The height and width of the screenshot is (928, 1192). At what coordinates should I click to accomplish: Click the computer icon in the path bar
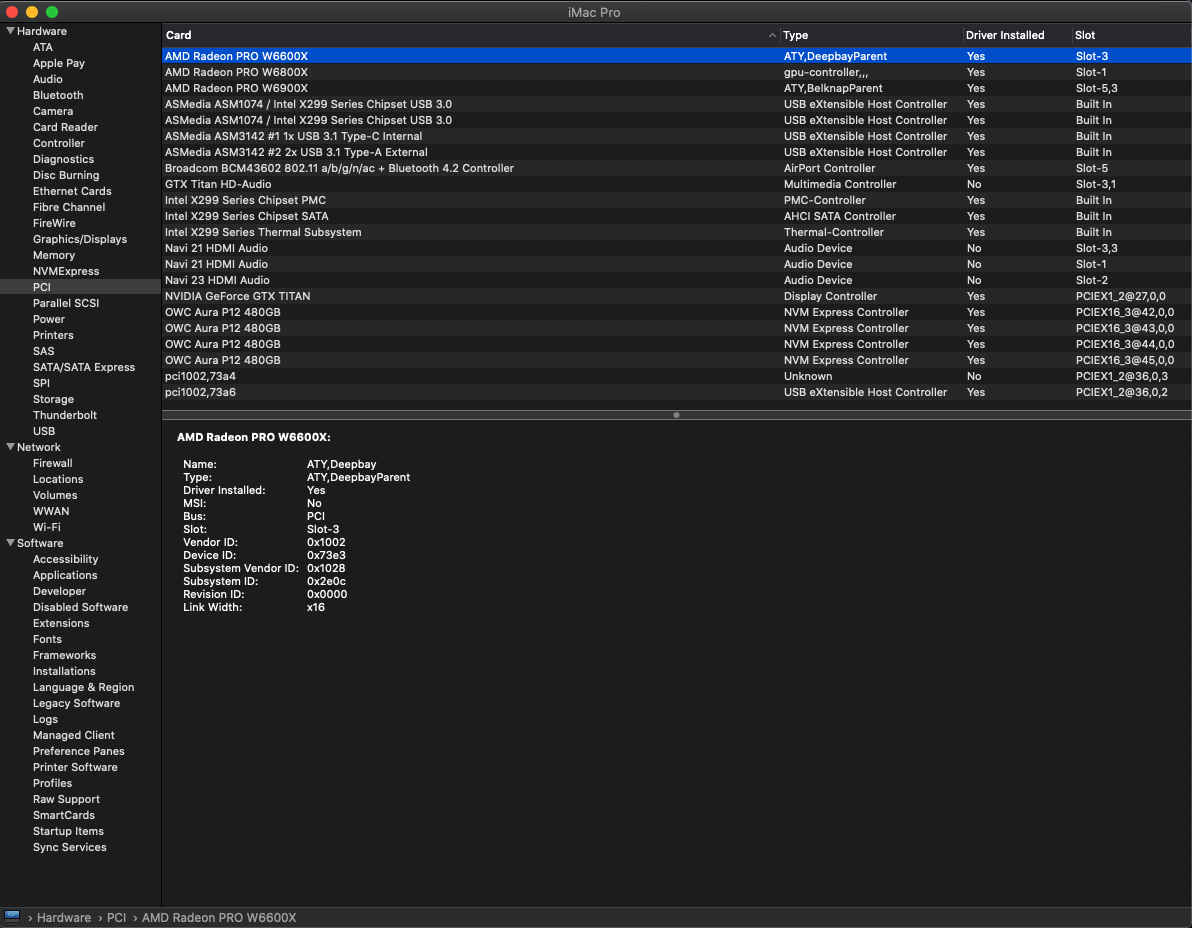click(x=12, y=917)
